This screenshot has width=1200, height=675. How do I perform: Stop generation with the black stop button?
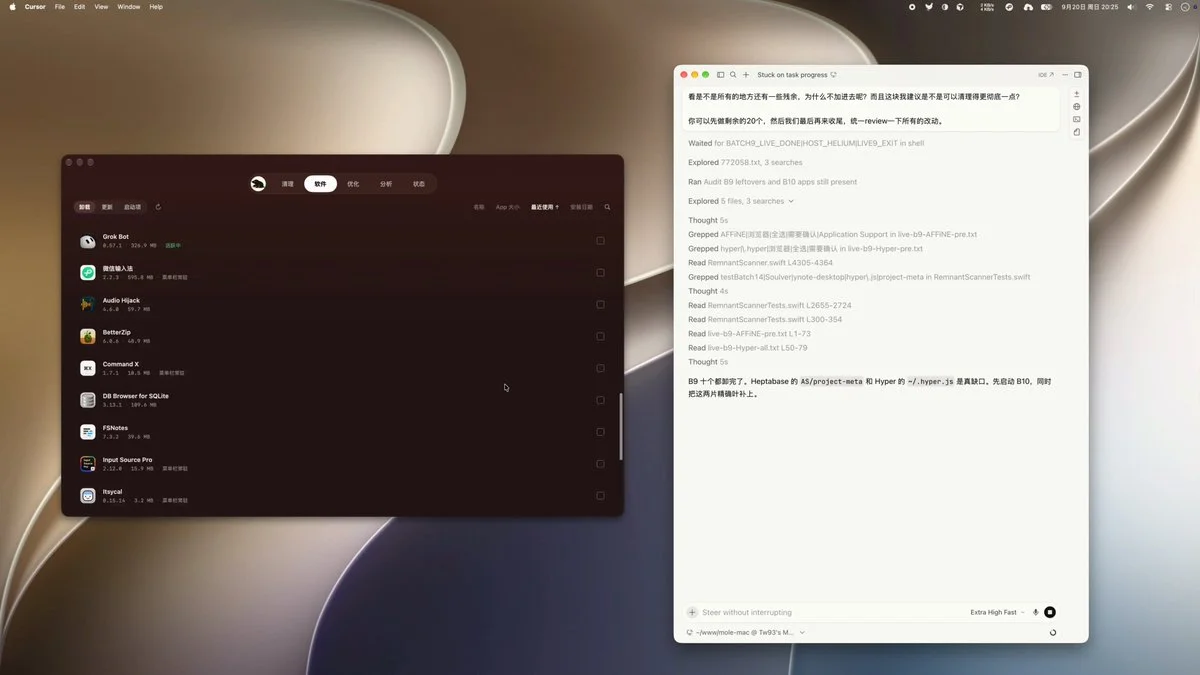click(x=1050, y=612)
